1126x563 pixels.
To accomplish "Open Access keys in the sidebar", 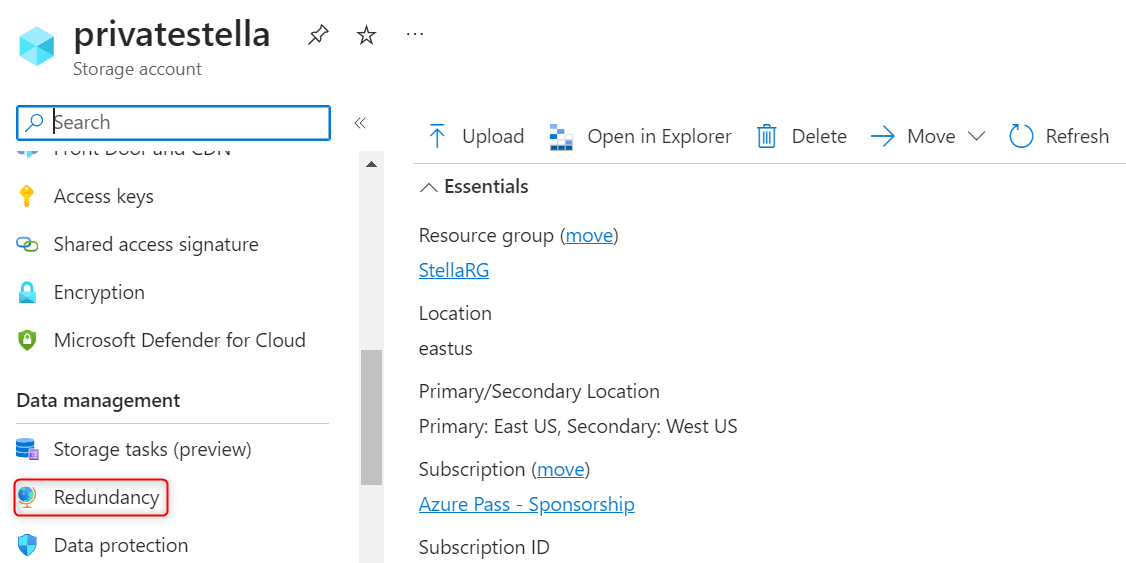I will 103,196.
